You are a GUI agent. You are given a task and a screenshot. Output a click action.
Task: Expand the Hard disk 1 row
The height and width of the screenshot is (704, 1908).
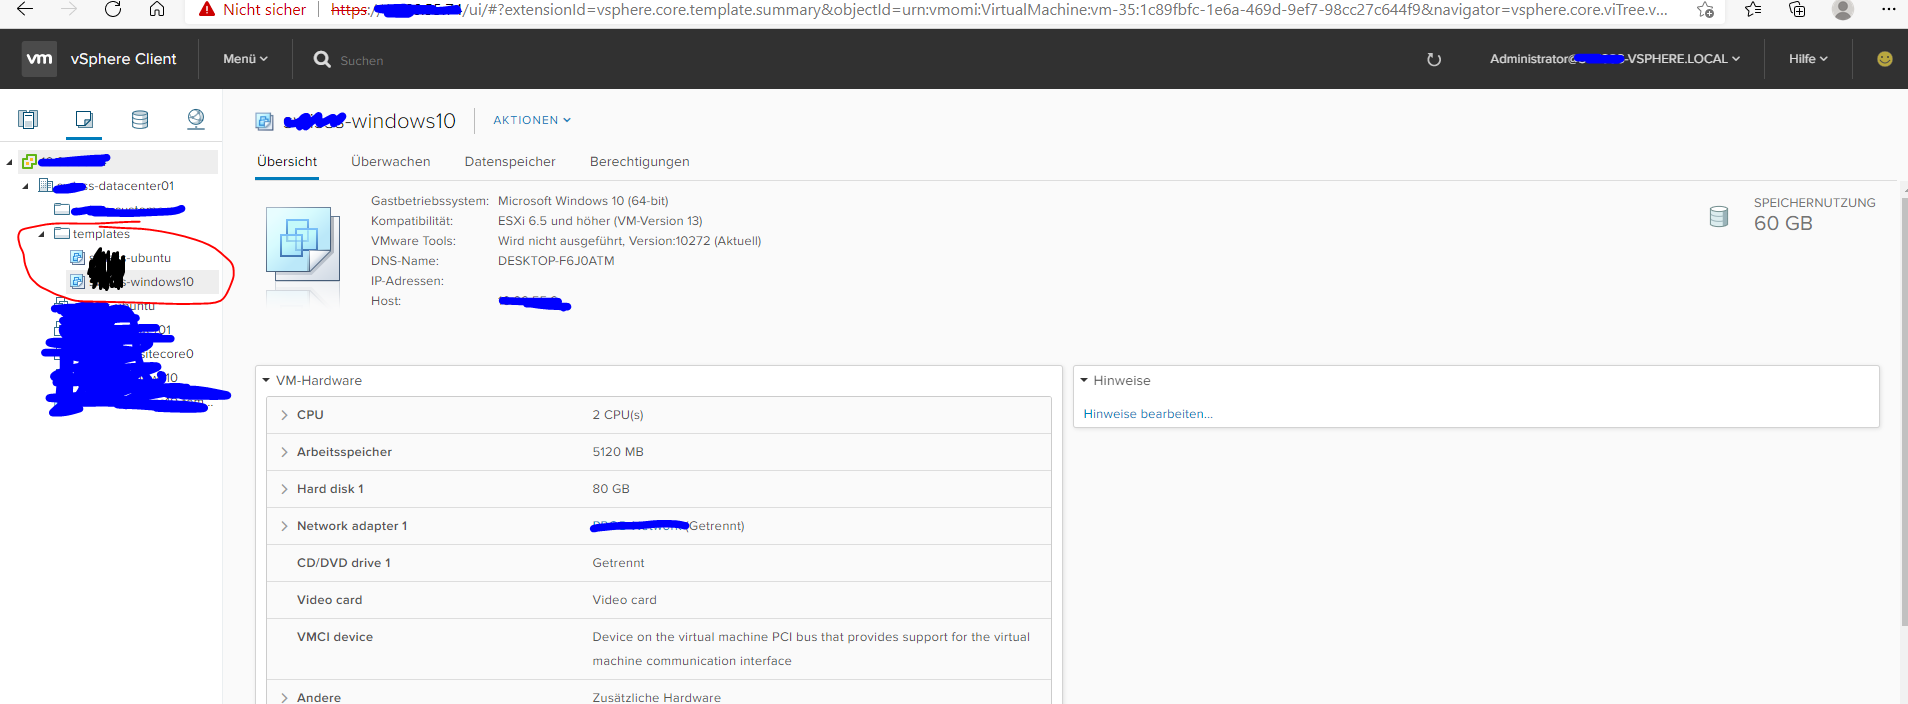(284, 489)
